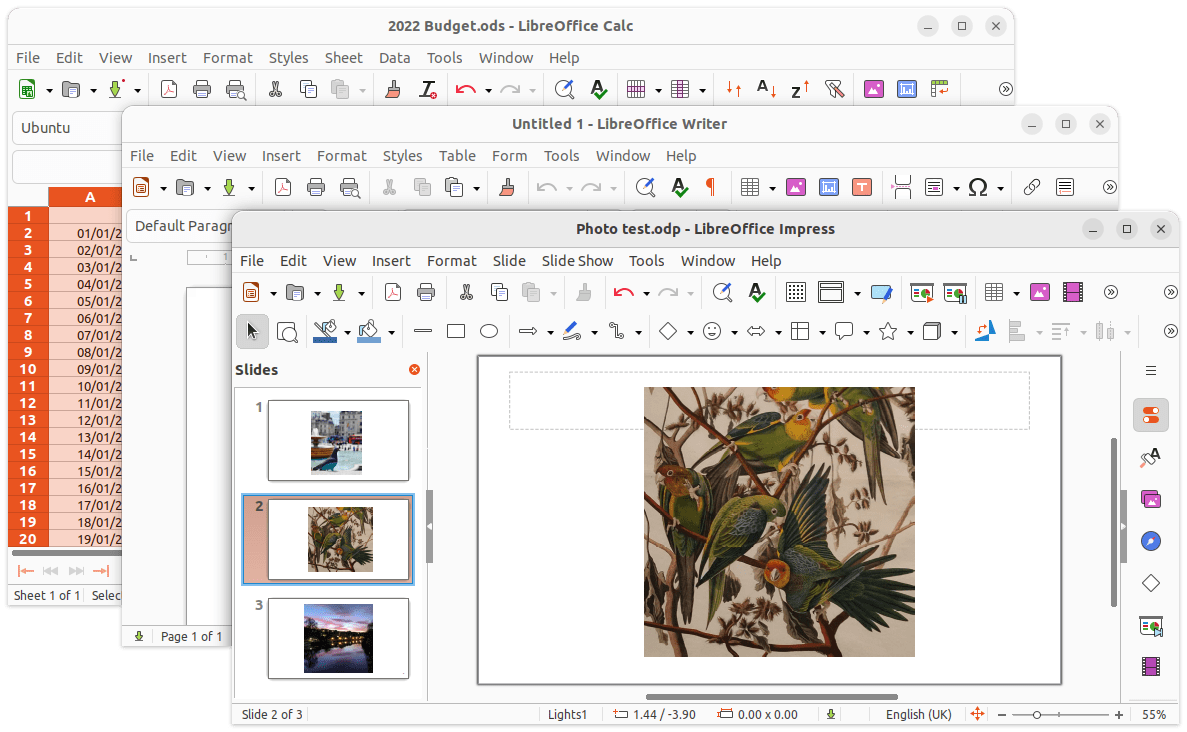1187x732 pixels.
Task: Open the Data menu in Calc
Action: (394, 58)
